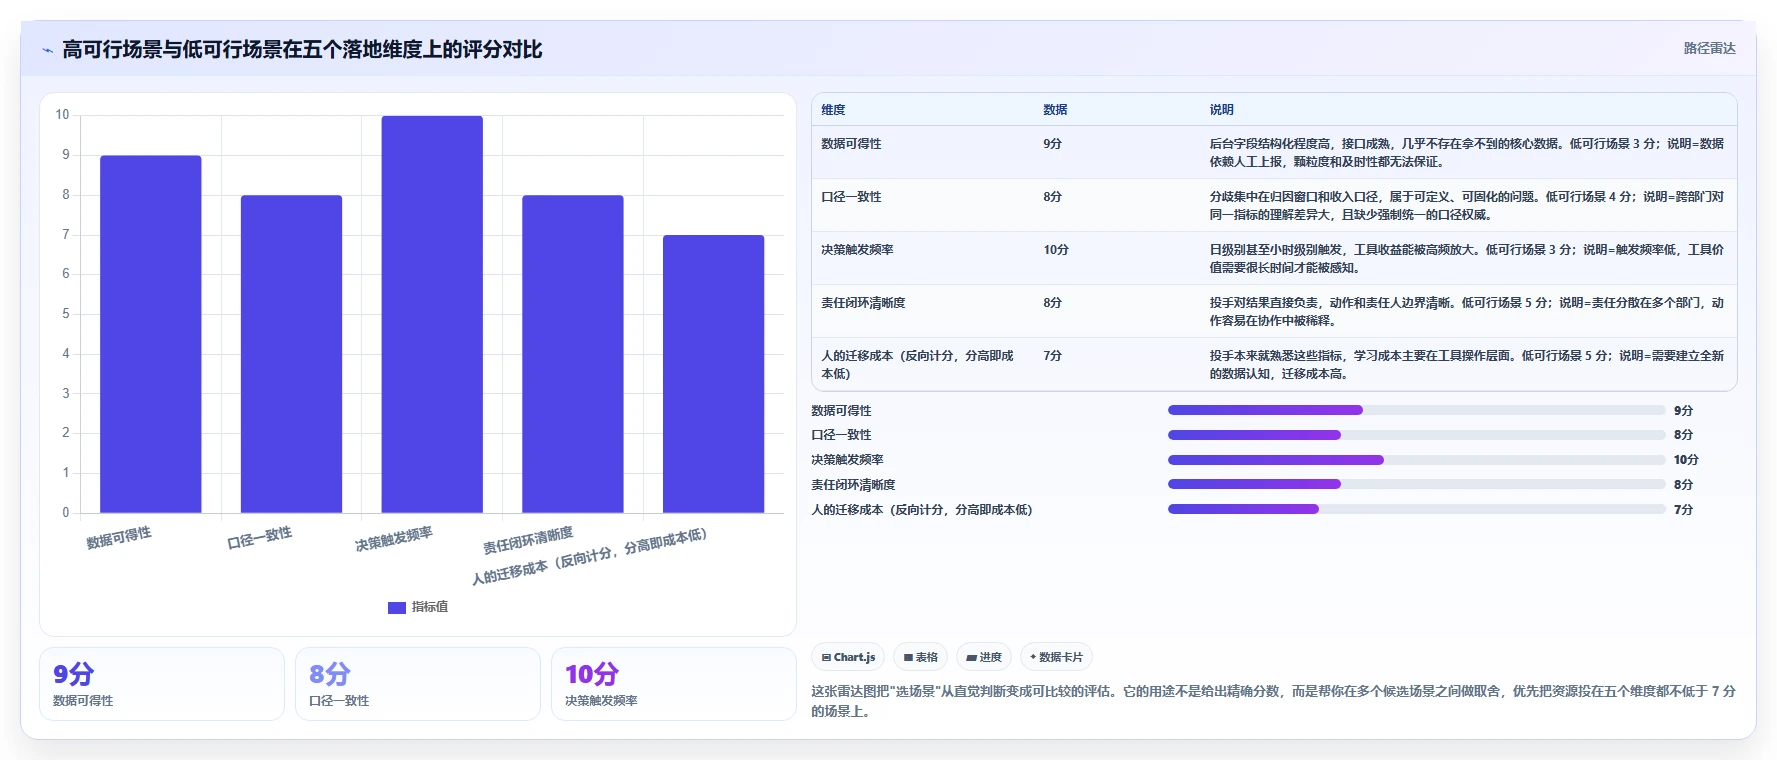1777x760 pixels.
Task: Click the 指标值 legend text
Action: pyautogui.click(x=430, y=607)
